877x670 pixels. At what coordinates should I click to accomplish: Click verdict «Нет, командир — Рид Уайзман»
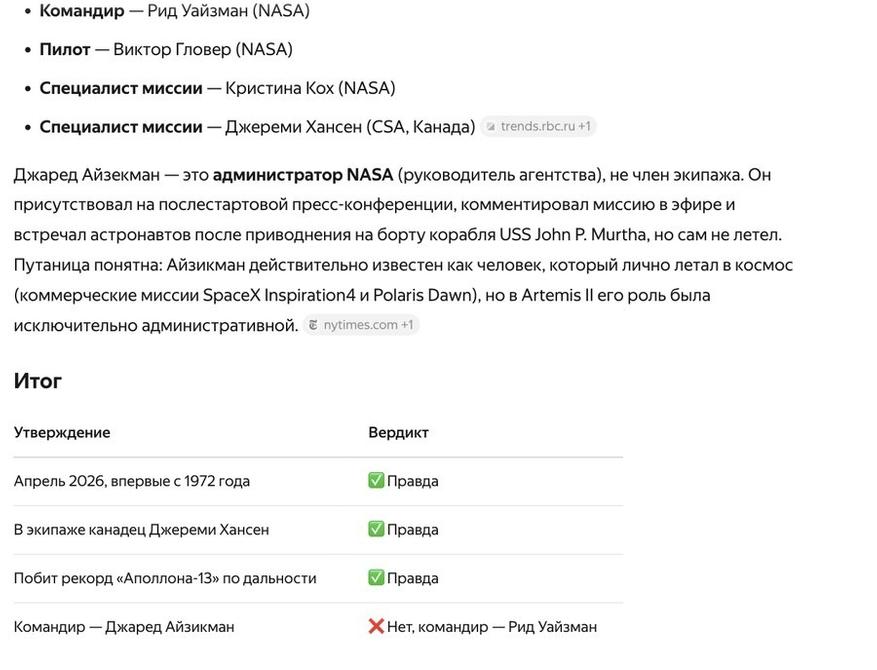point(492,627)
